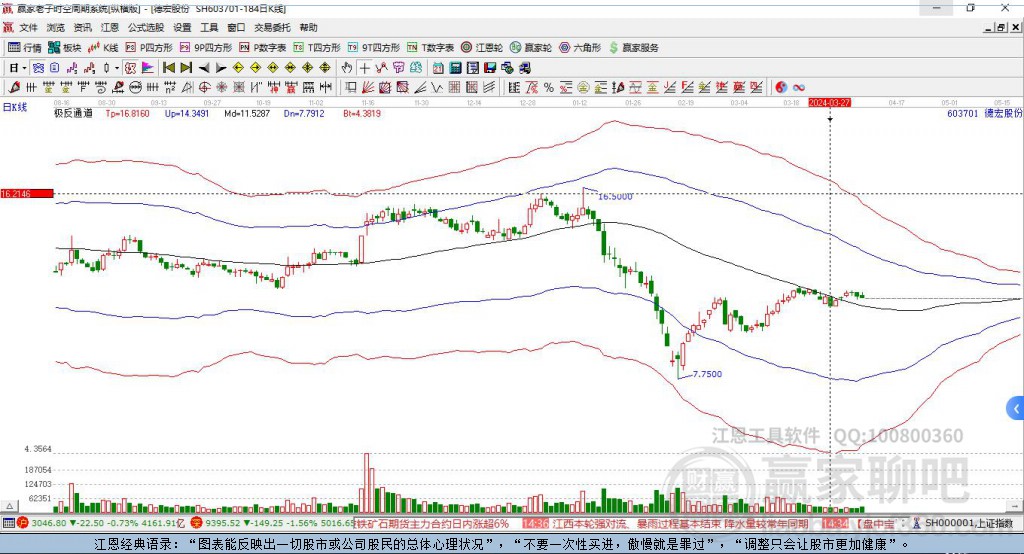Jump to first bar with skip-to-start icon
The width and height of the screenshot is (1024, 554).
click(168, 68)
